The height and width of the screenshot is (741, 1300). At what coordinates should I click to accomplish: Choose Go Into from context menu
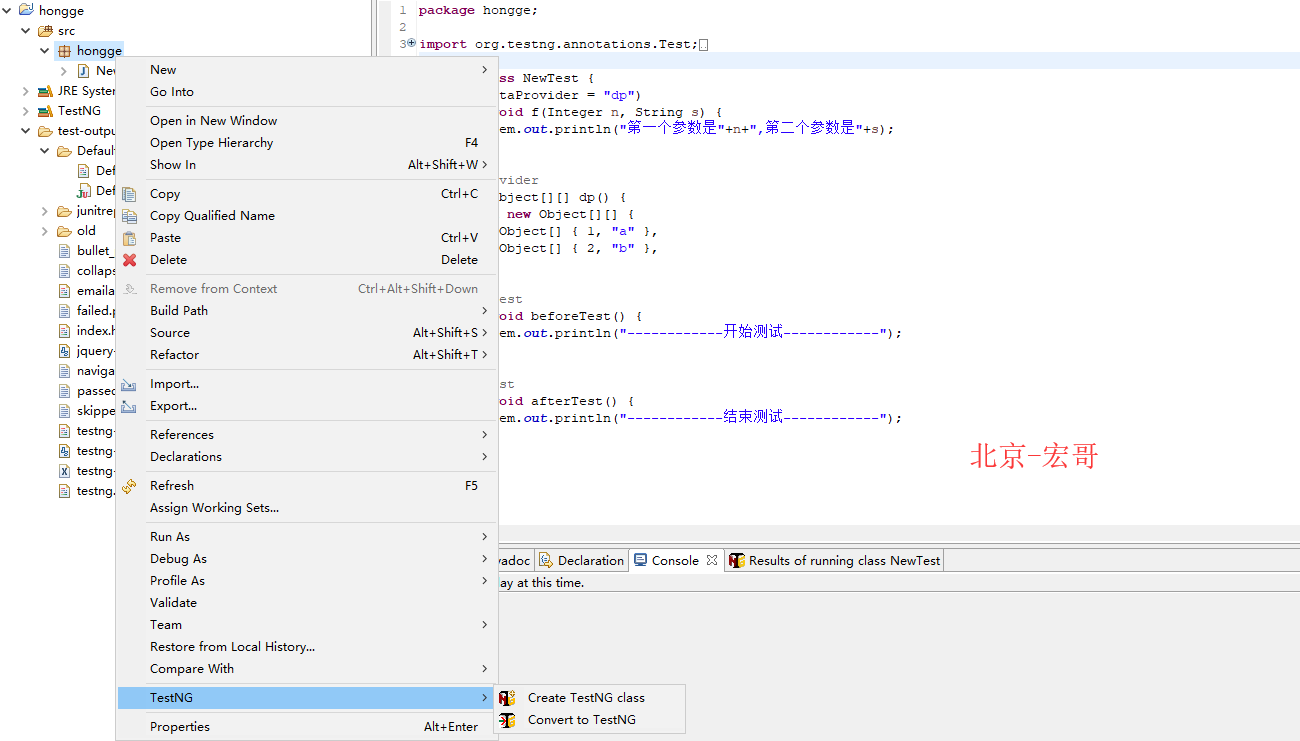(306, 92)
